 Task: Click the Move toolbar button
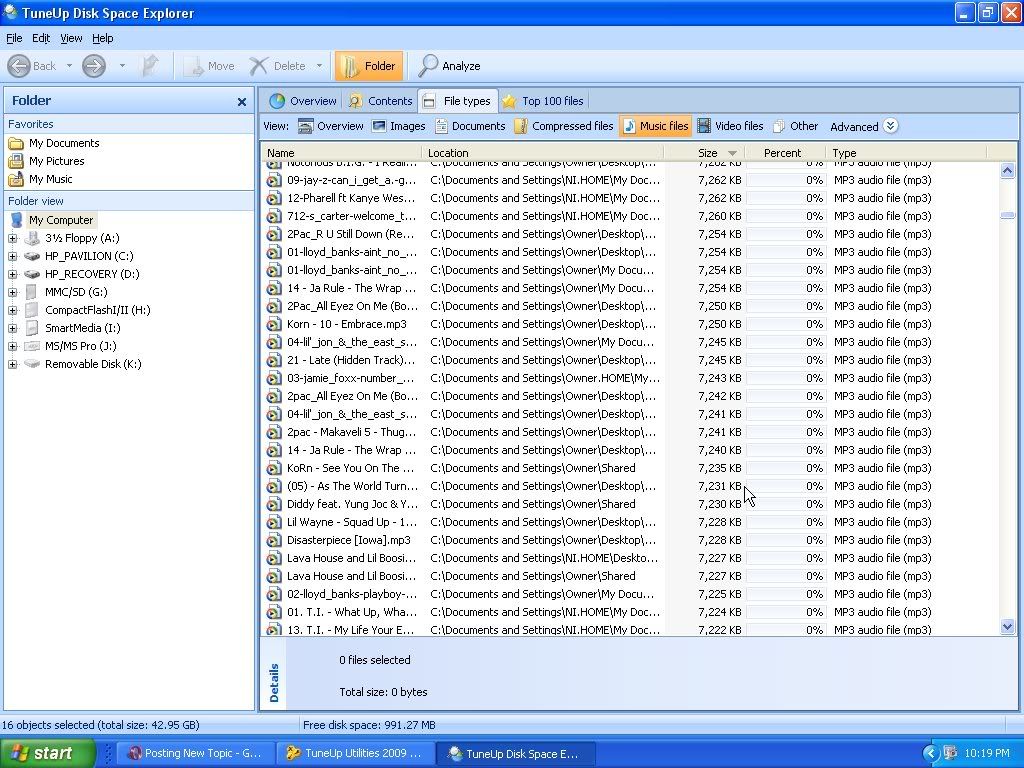point(209,66)
